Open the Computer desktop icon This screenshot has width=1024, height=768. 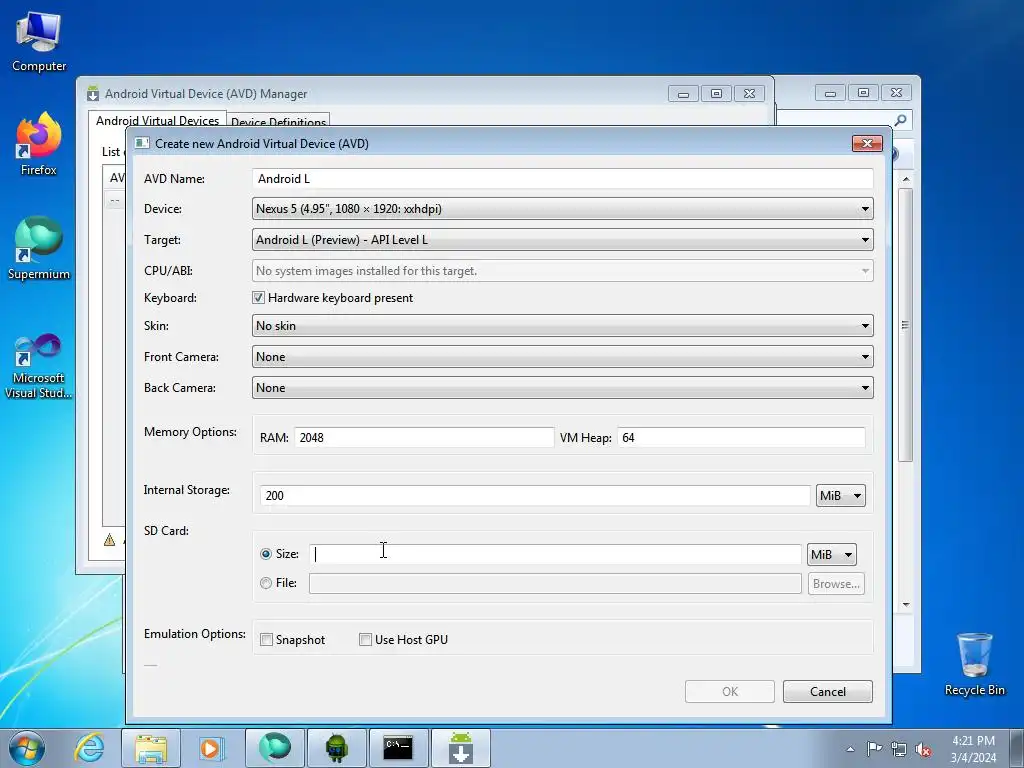(x=39, y=41)
